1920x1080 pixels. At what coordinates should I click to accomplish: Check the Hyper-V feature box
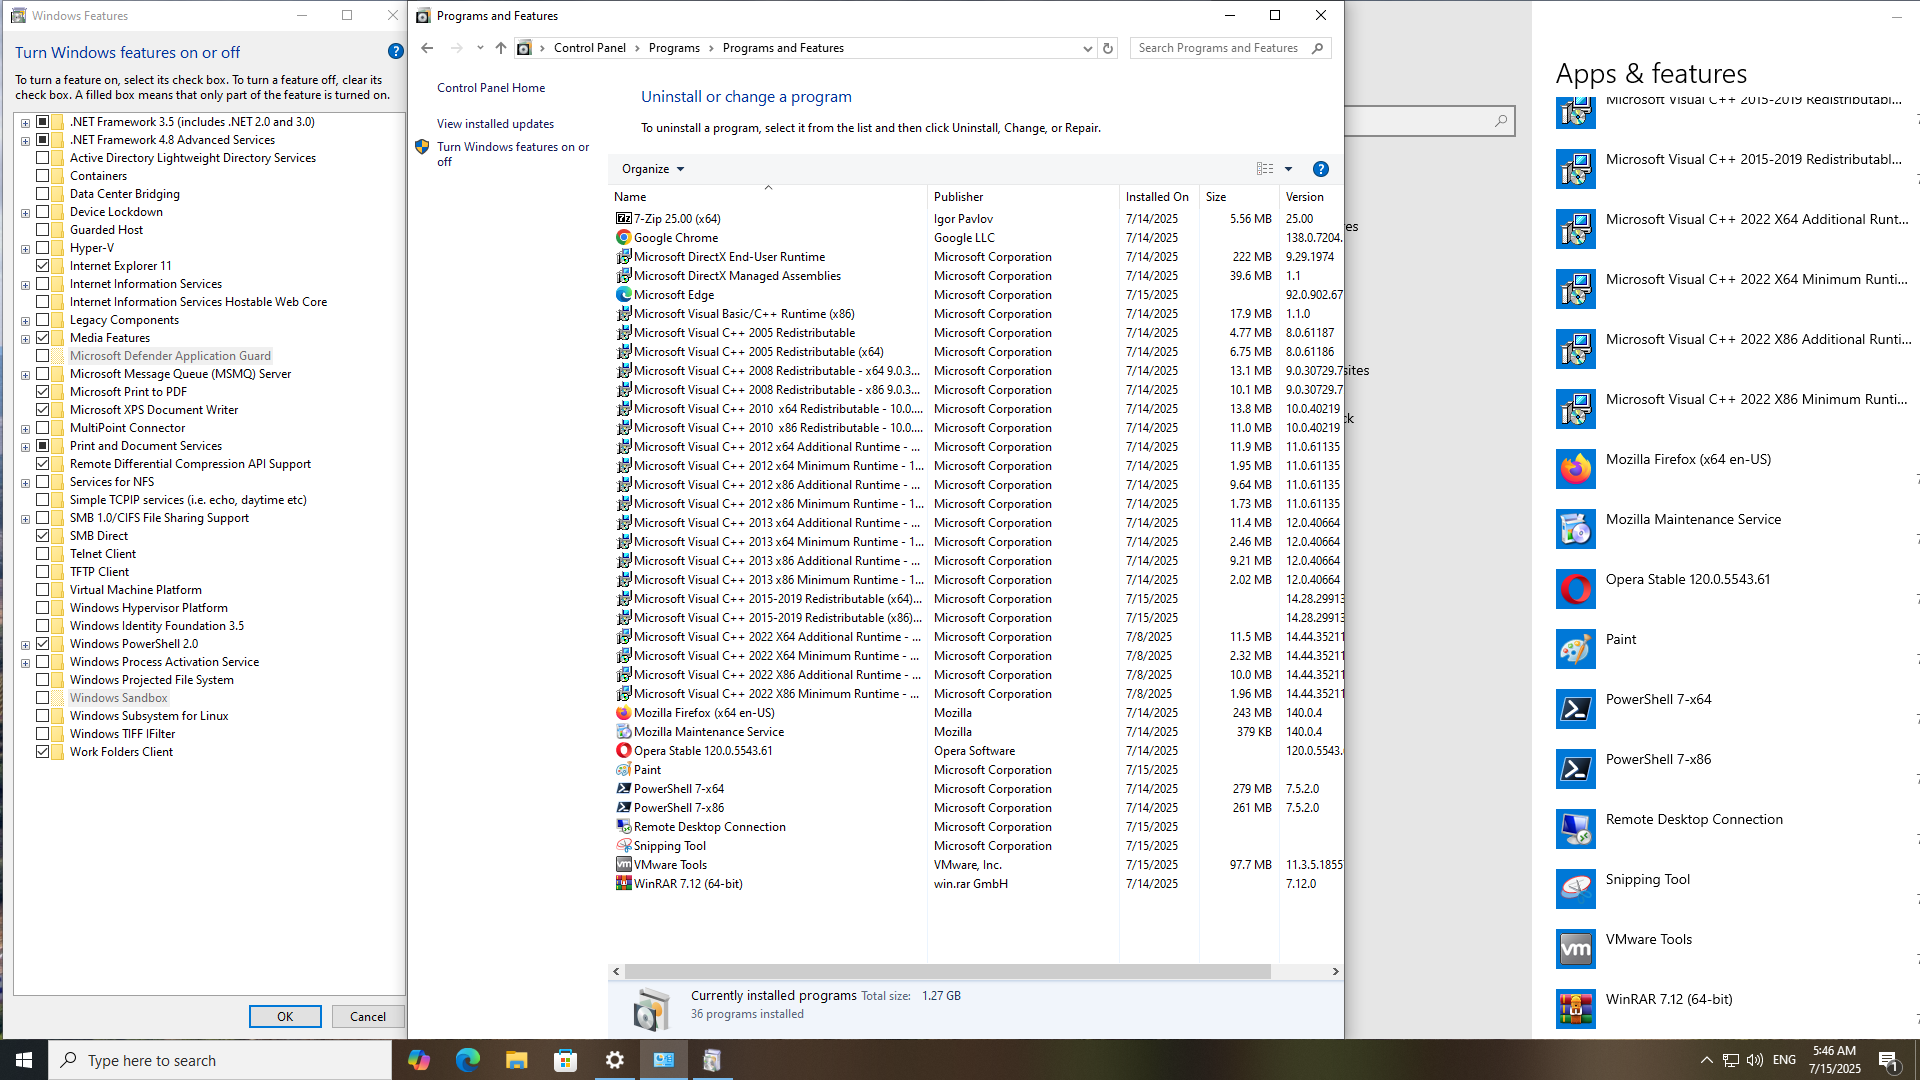click(x=42, y=248)
